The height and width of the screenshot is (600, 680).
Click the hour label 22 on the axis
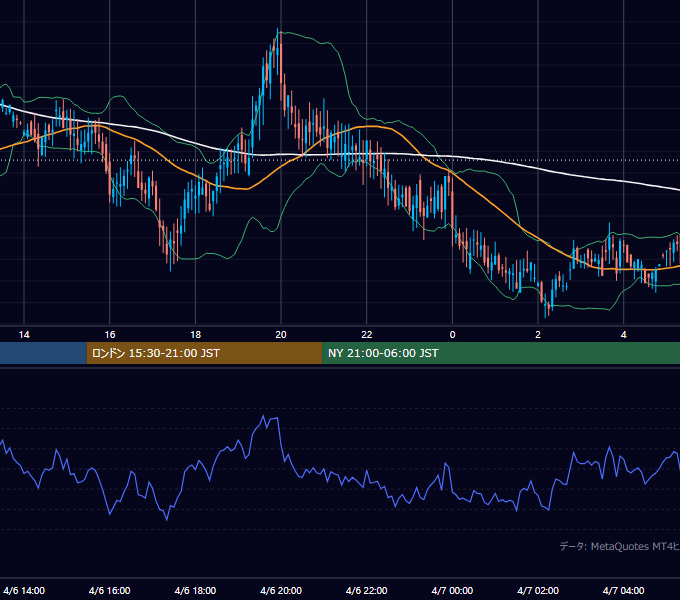click(x=367, y=335)
